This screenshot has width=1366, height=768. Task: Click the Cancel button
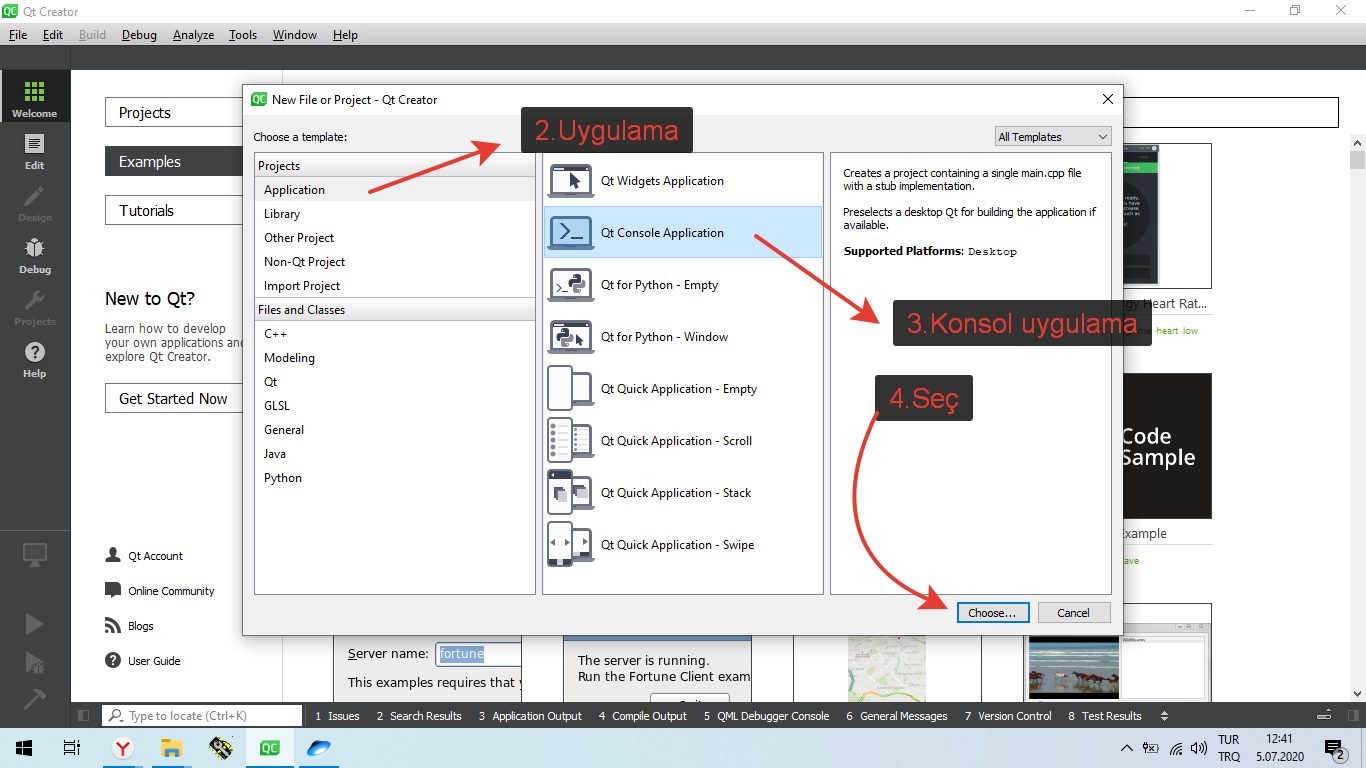tap(1073, 613)
